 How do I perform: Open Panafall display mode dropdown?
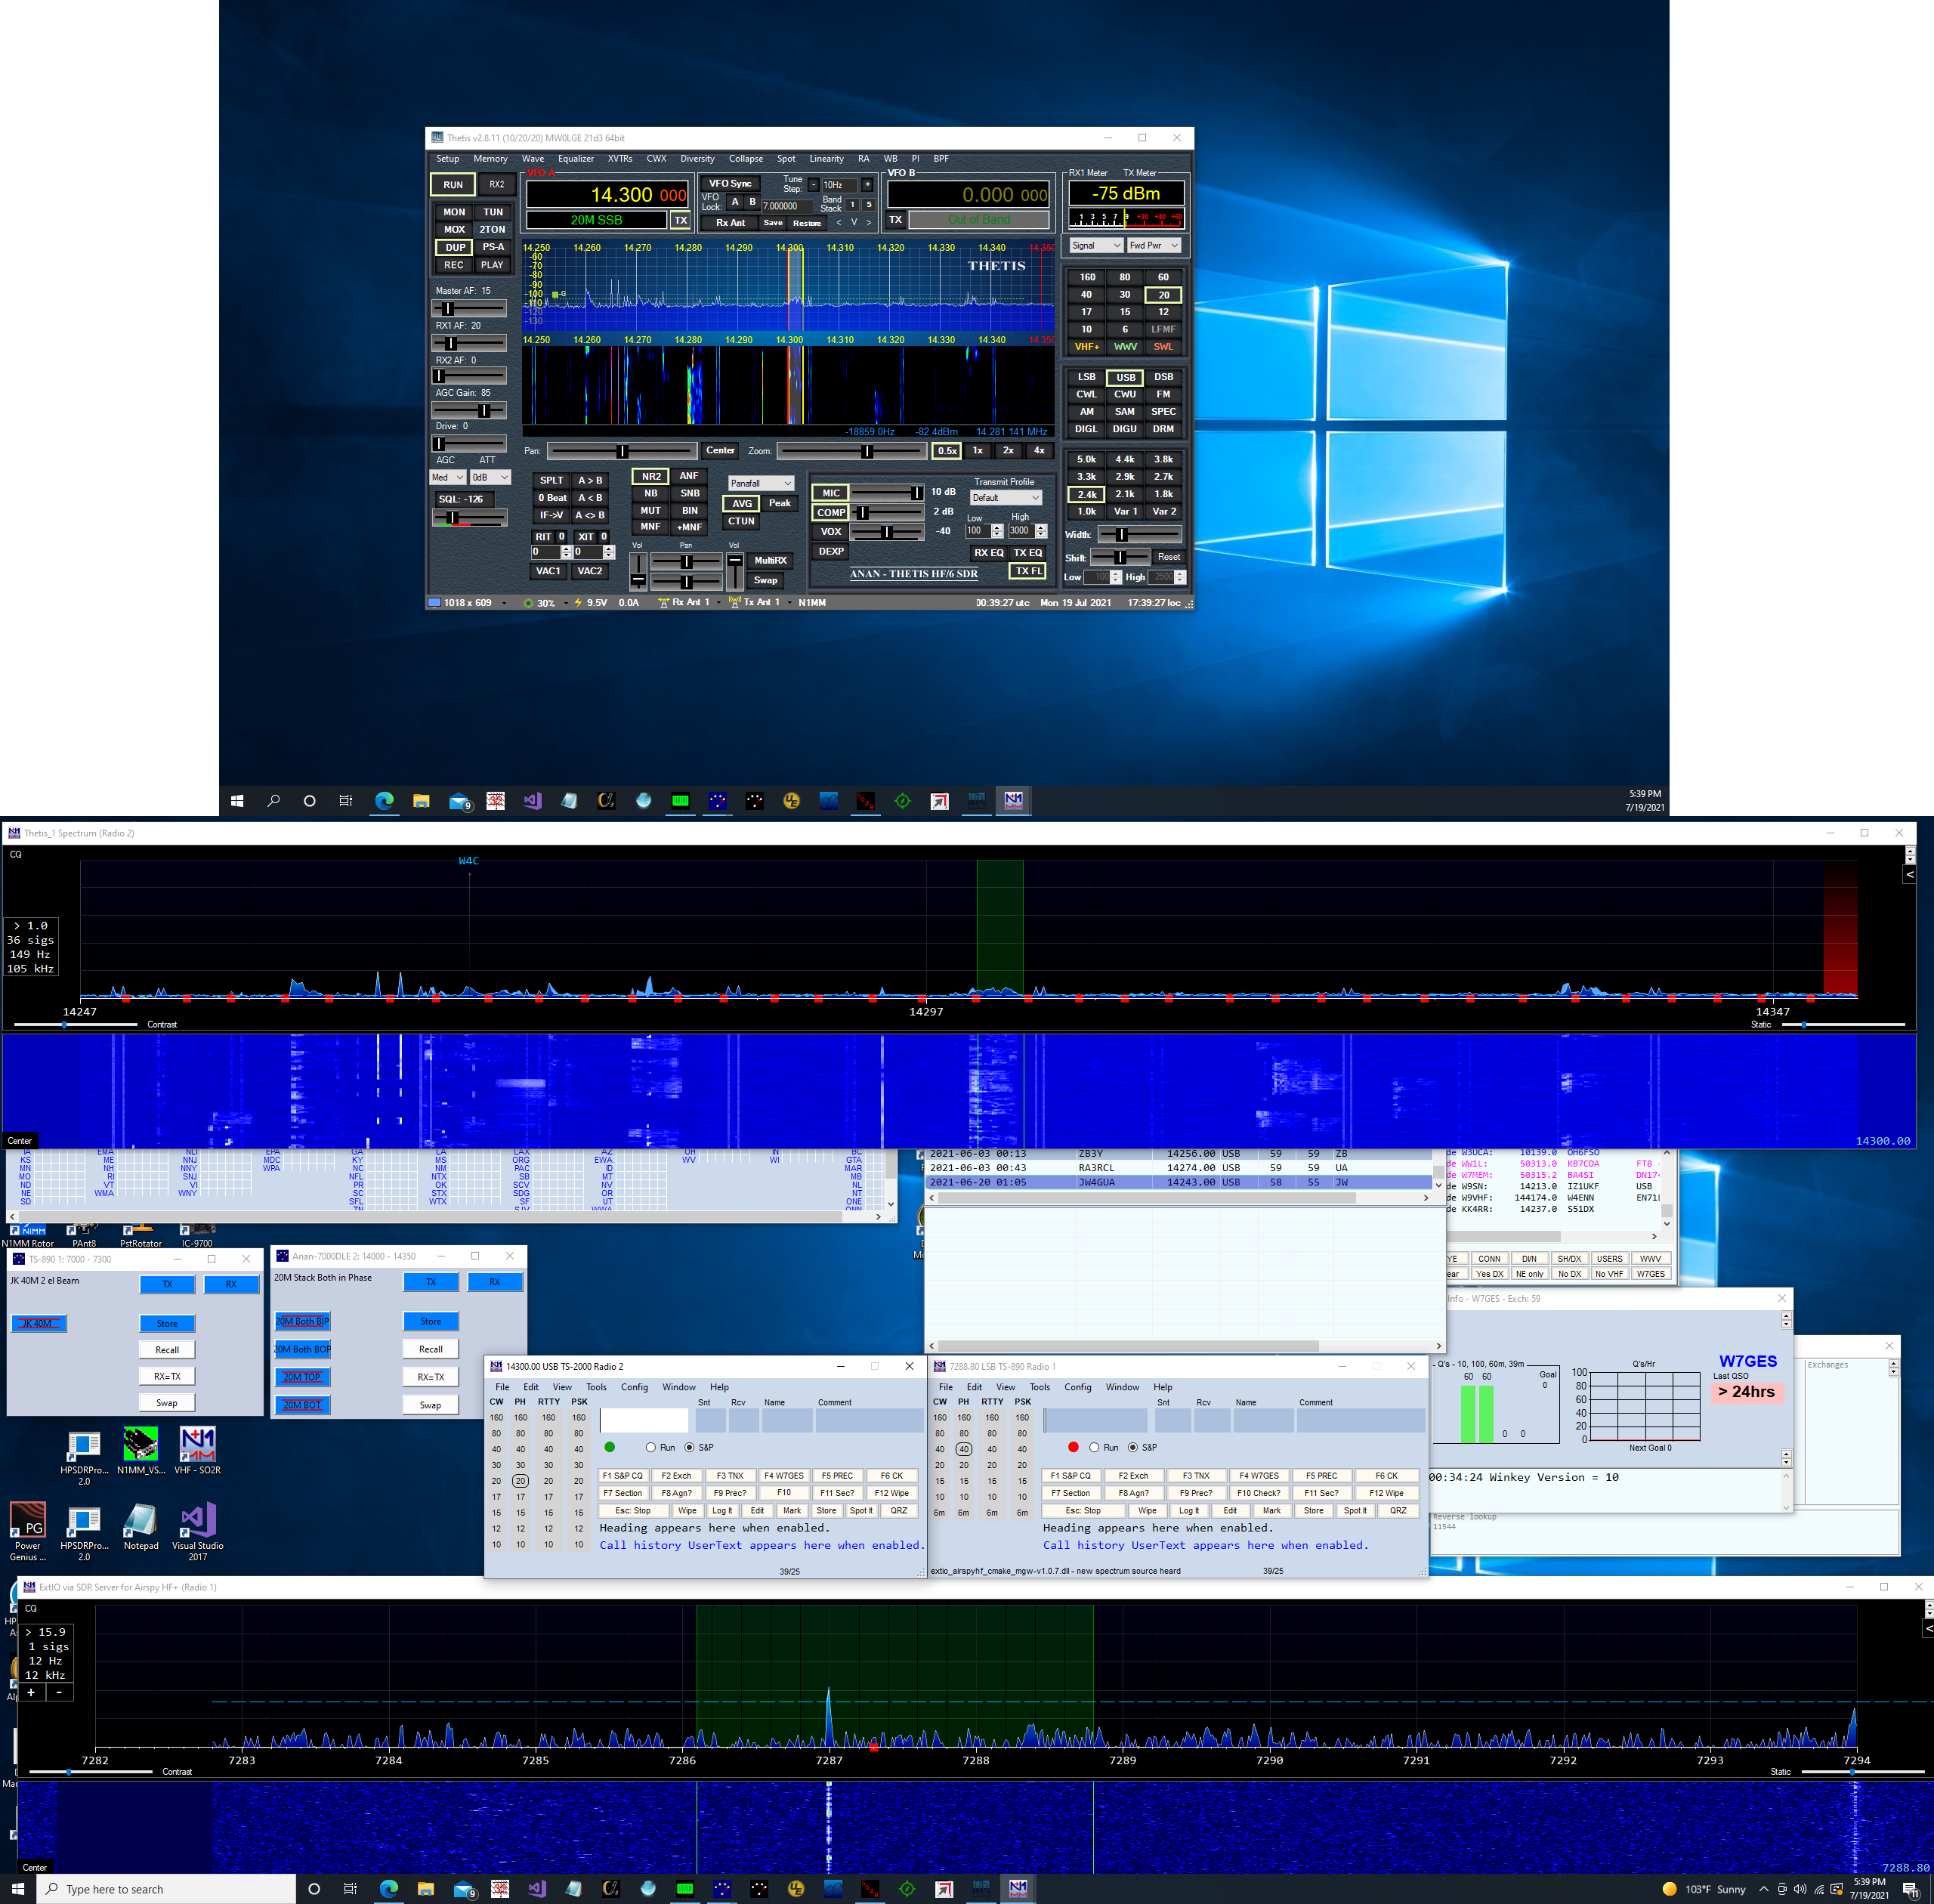(761, 483)
